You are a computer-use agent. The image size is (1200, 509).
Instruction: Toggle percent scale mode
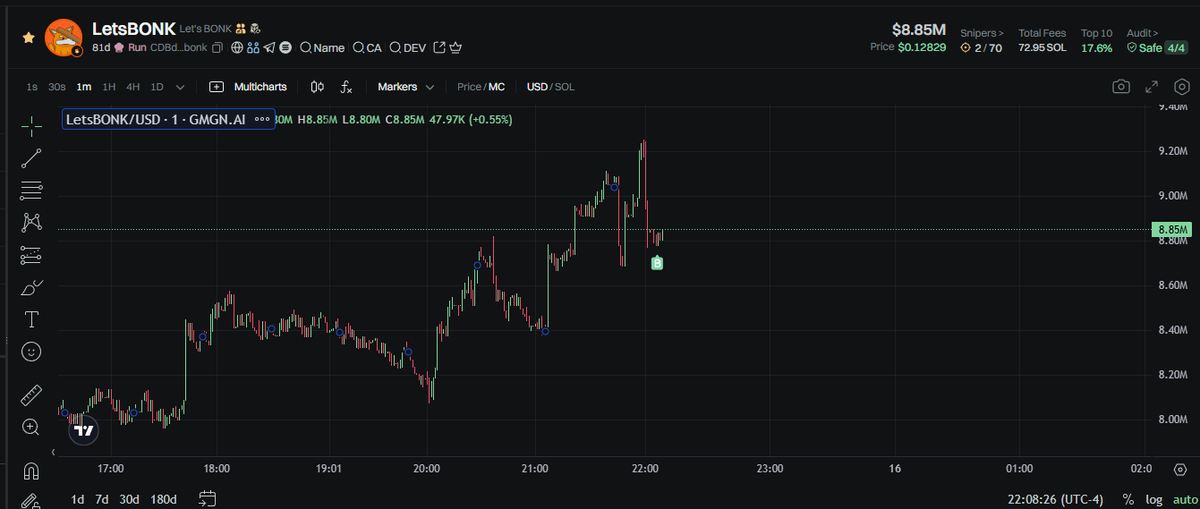point(1128,499)
